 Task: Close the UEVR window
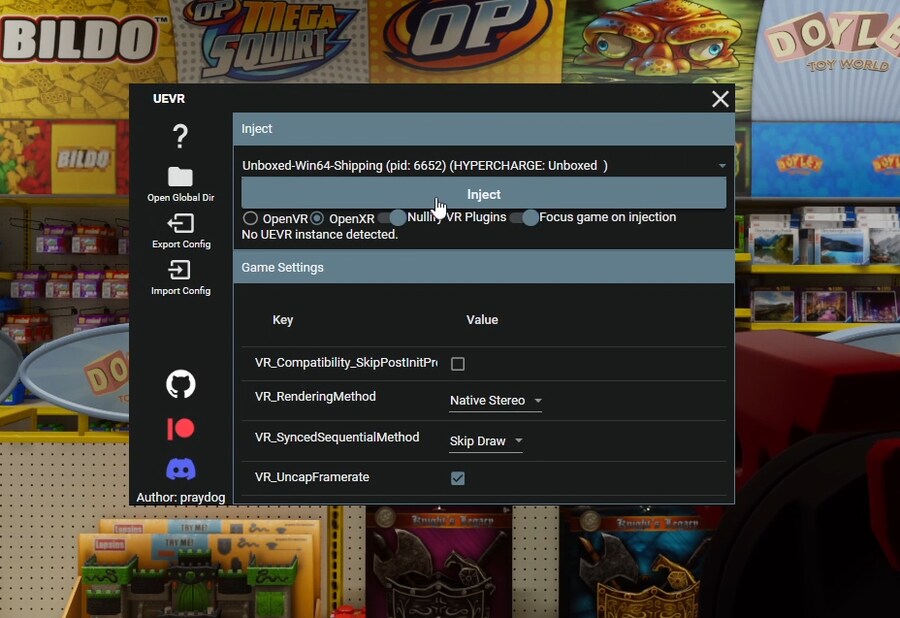(720, 99)
